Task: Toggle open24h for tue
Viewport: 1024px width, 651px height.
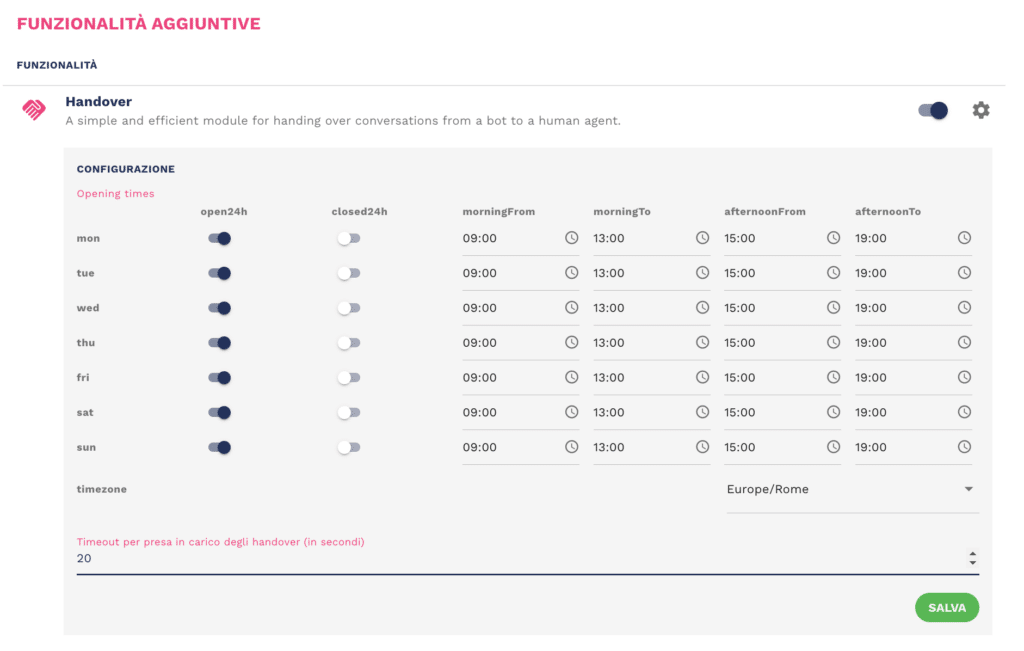Action: (x=219, y=273)
